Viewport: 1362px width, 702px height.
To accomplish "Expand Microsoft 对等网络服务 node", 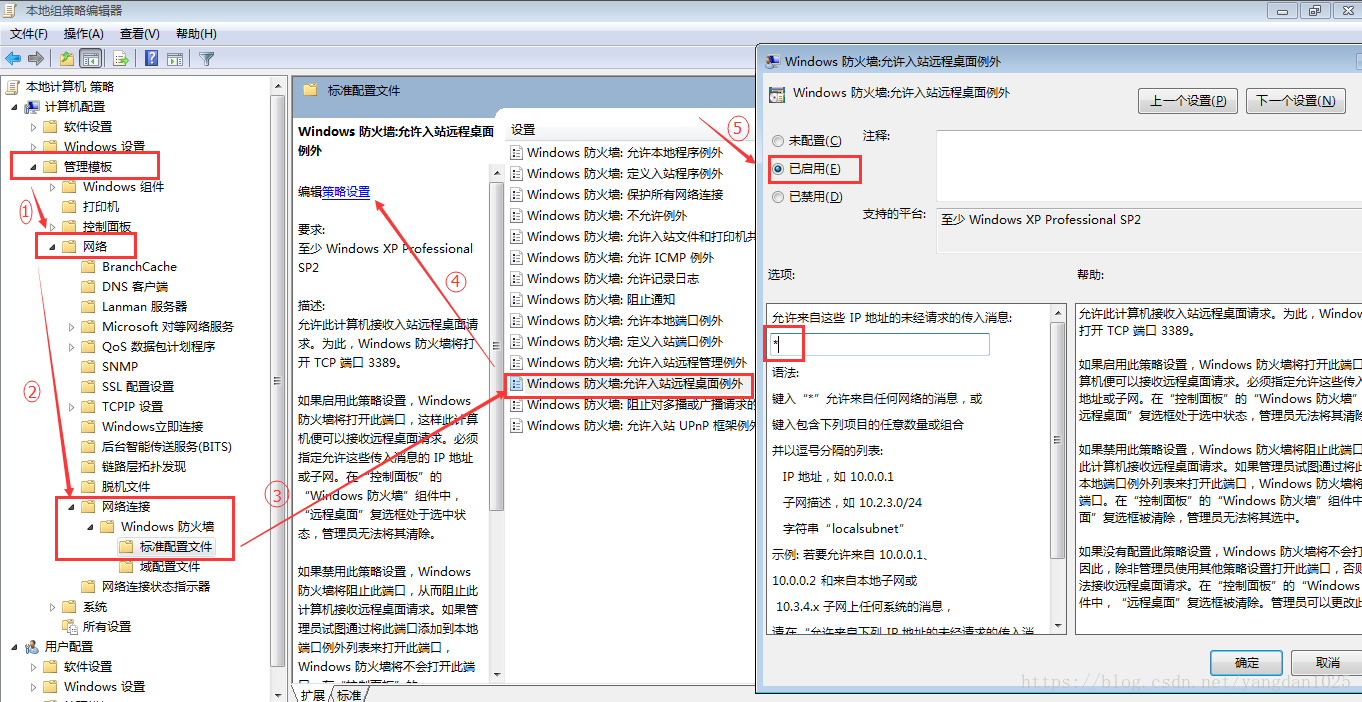I will click(71, 327).
